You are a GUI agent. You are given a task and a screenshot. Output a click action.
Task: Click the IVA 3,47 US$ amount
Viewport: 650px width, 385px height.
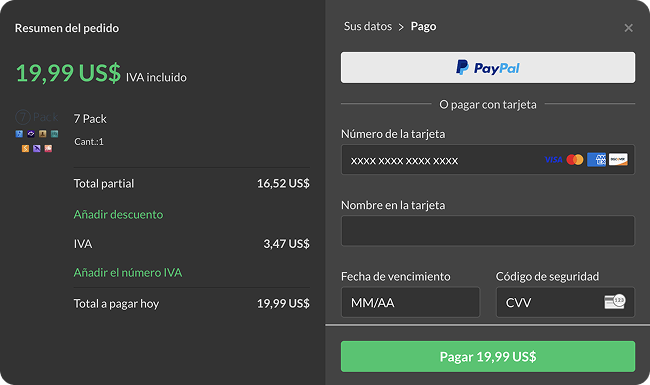[286, 244]
